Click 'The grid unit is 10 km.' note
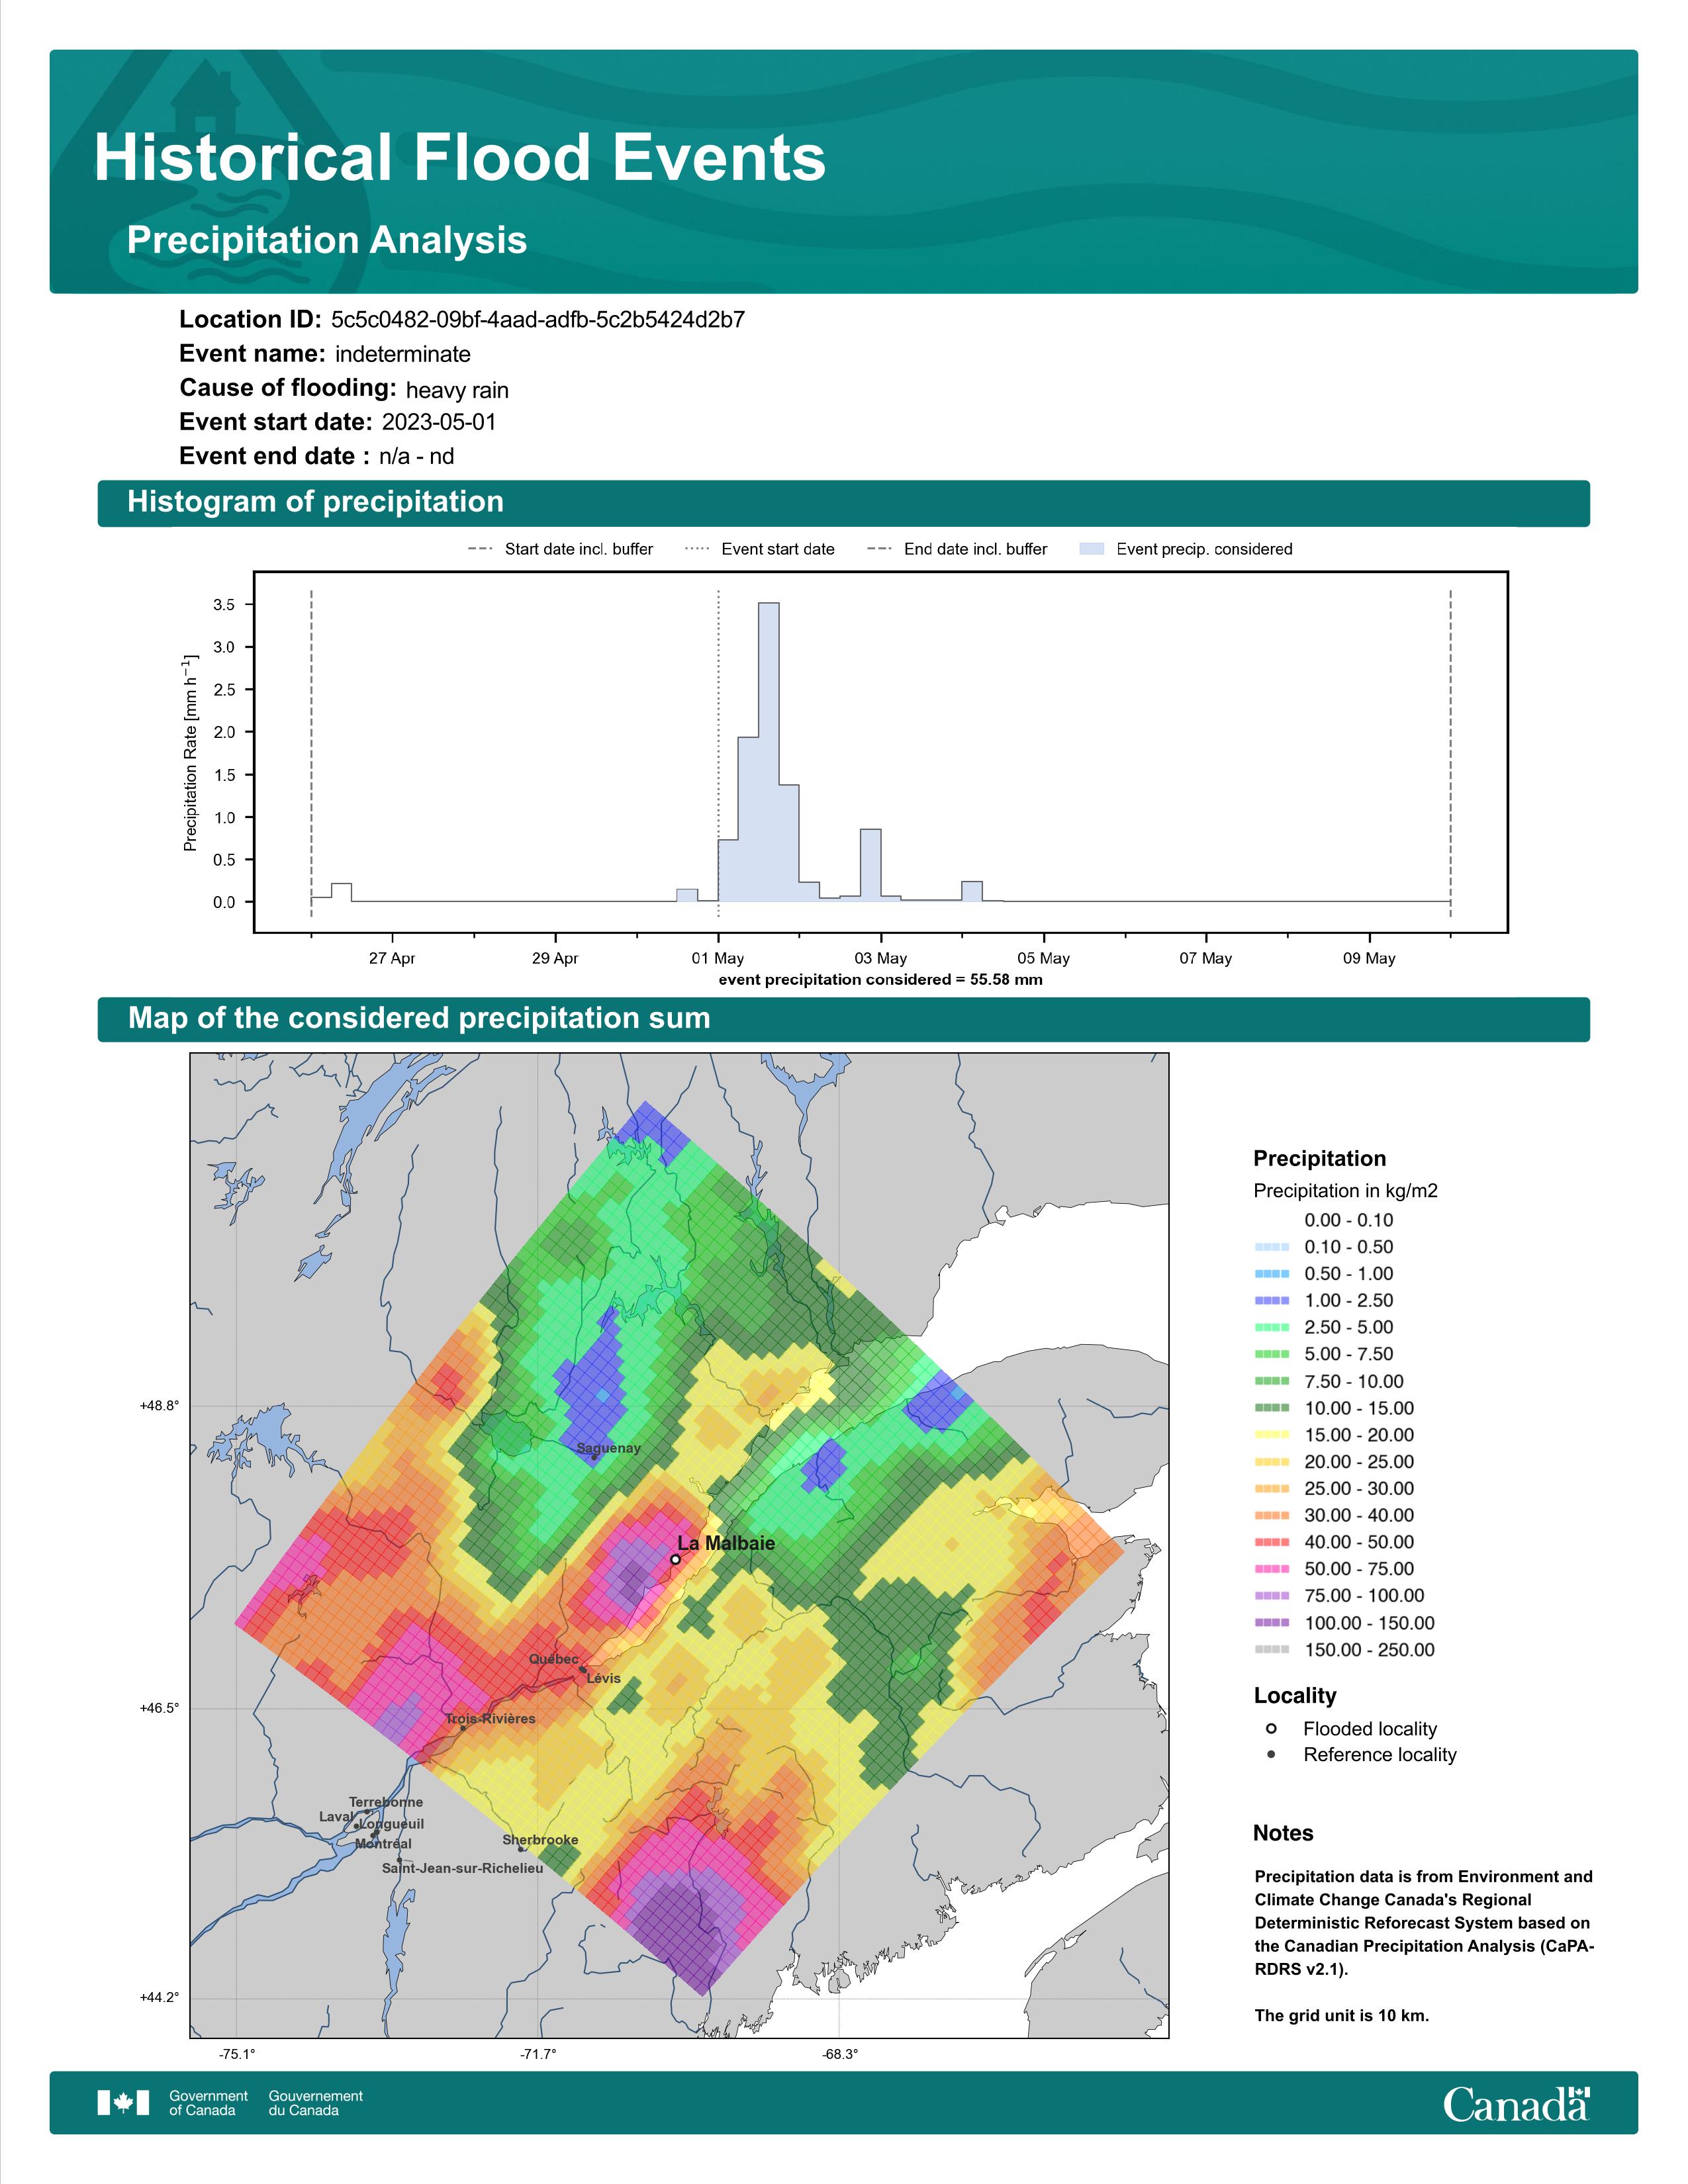1688x2184 pixels. click(1342, 2016)
